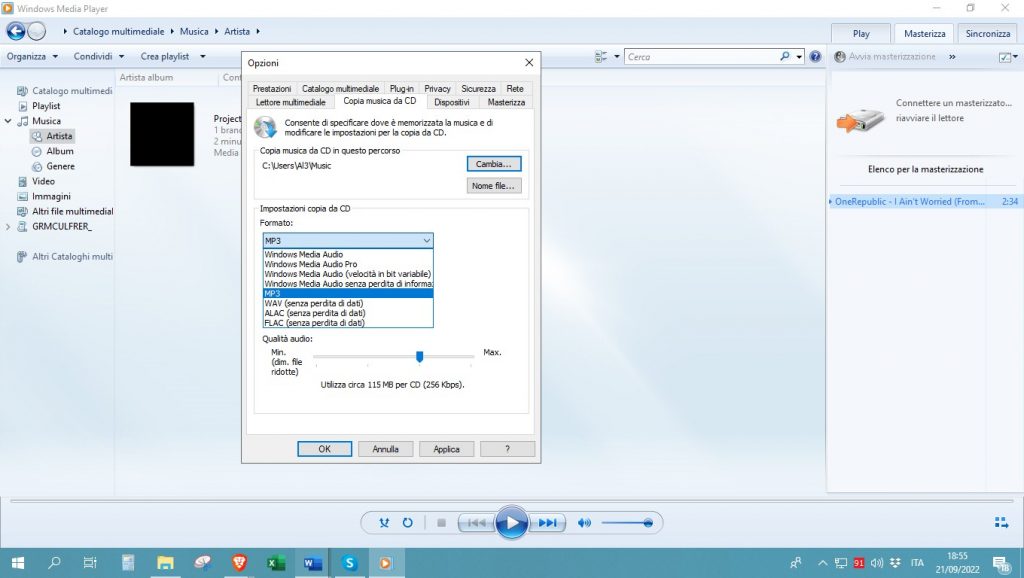The height and width of the screenshot is (578, 1024).
Task: Click the Next track icon
Action: 548,523
